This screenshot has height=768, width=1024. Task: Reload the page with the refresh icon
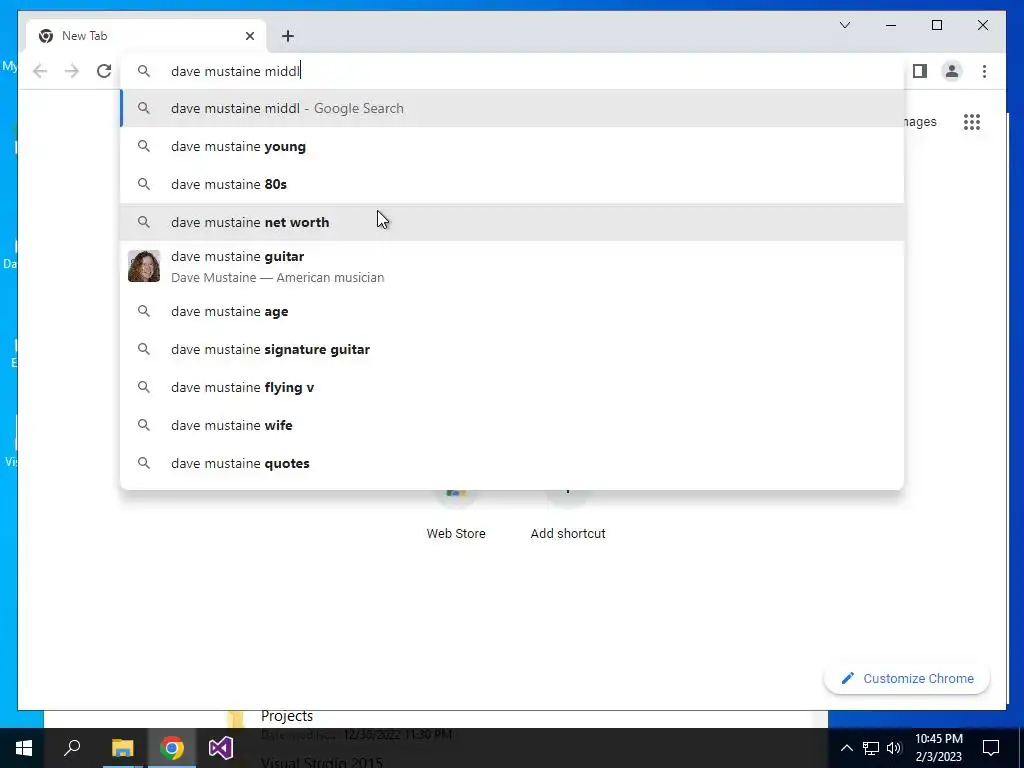pyautogui.click(x=104, y=71)
